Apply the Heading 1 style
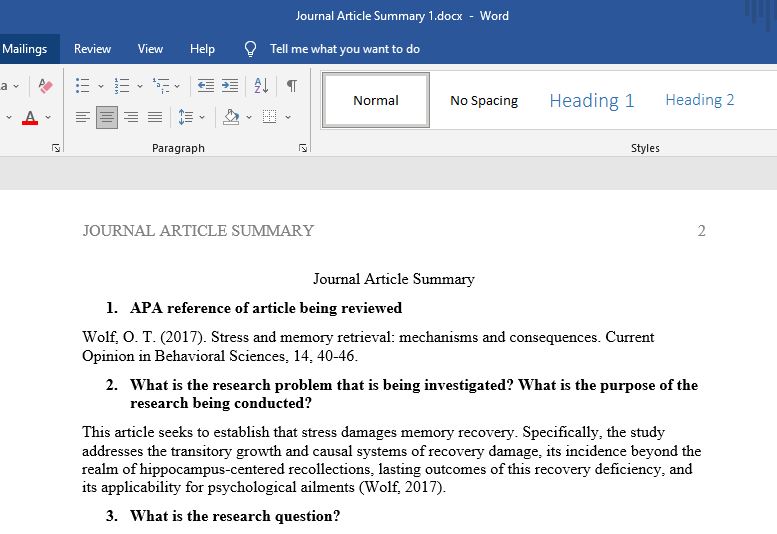Viewport: 777px width, 534px height. [x=592, y=100]
